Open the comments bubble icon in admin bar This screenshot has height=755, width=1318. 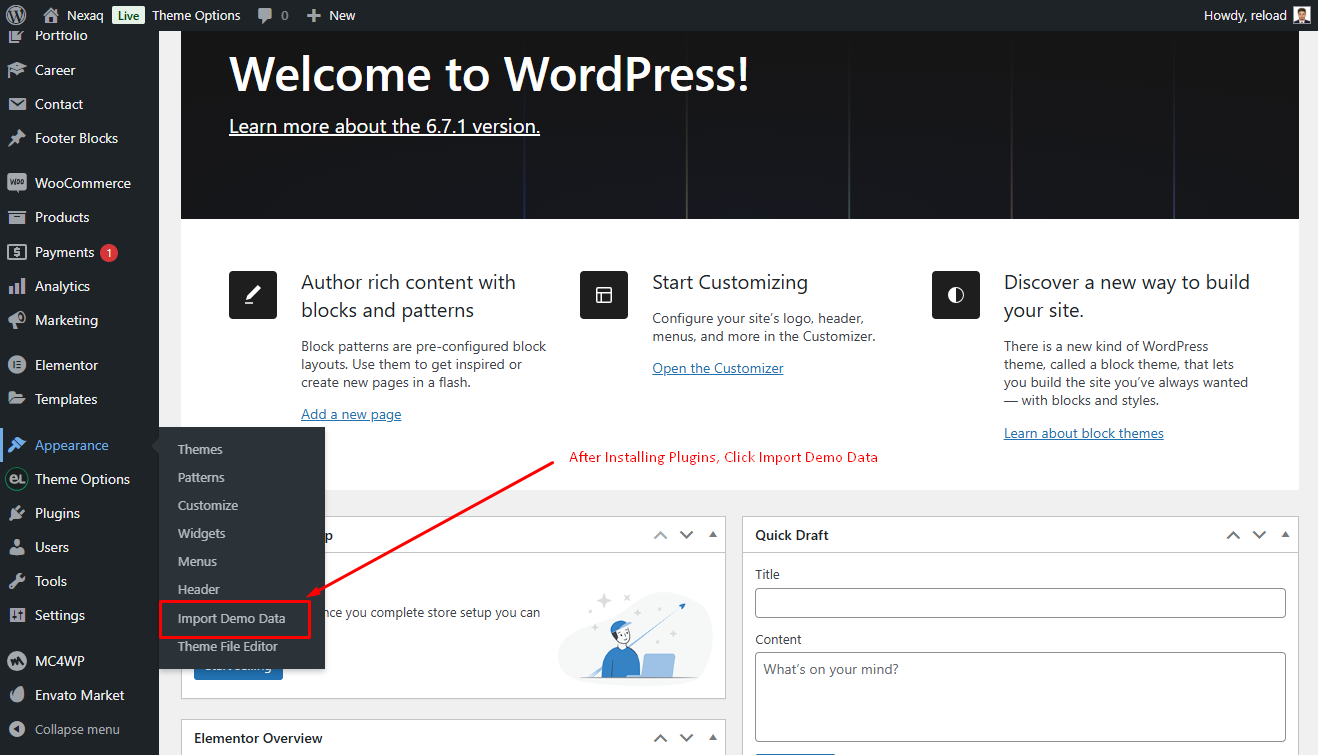[x=265, y=16]
